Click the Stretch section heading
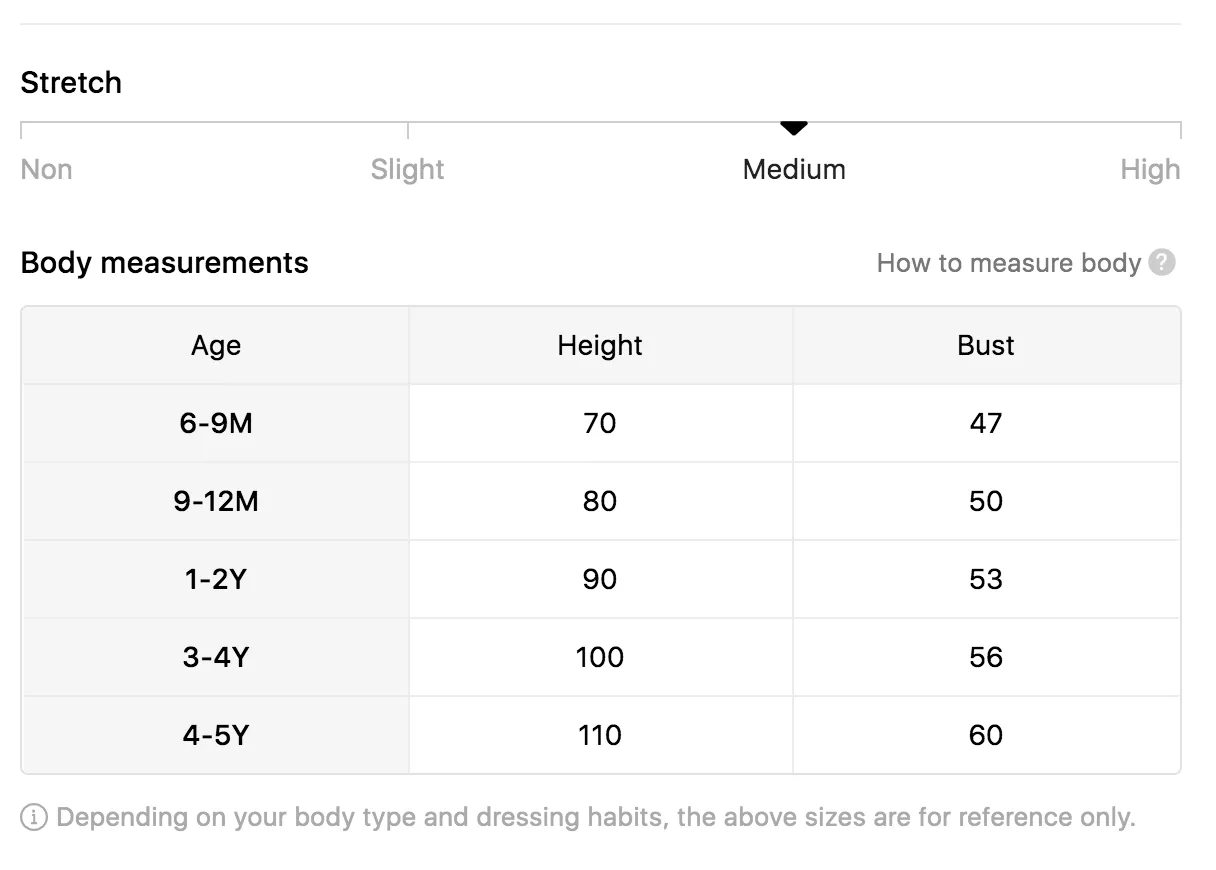The image size is (1216, 870). point(71,82)
